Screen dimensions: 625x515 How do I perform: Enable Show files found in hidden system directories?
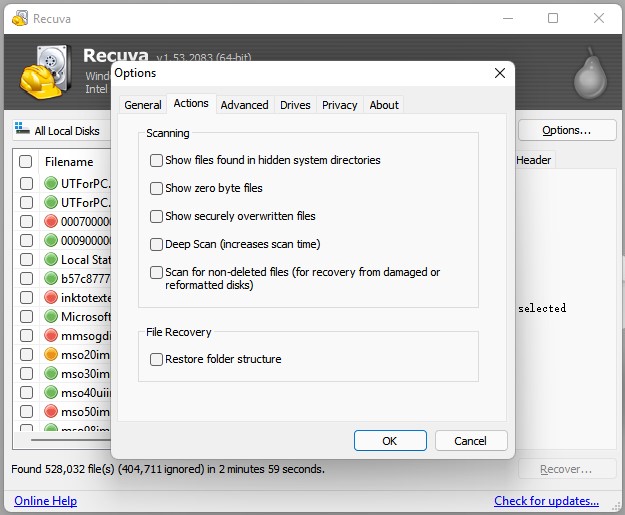[x=156, y=160]
